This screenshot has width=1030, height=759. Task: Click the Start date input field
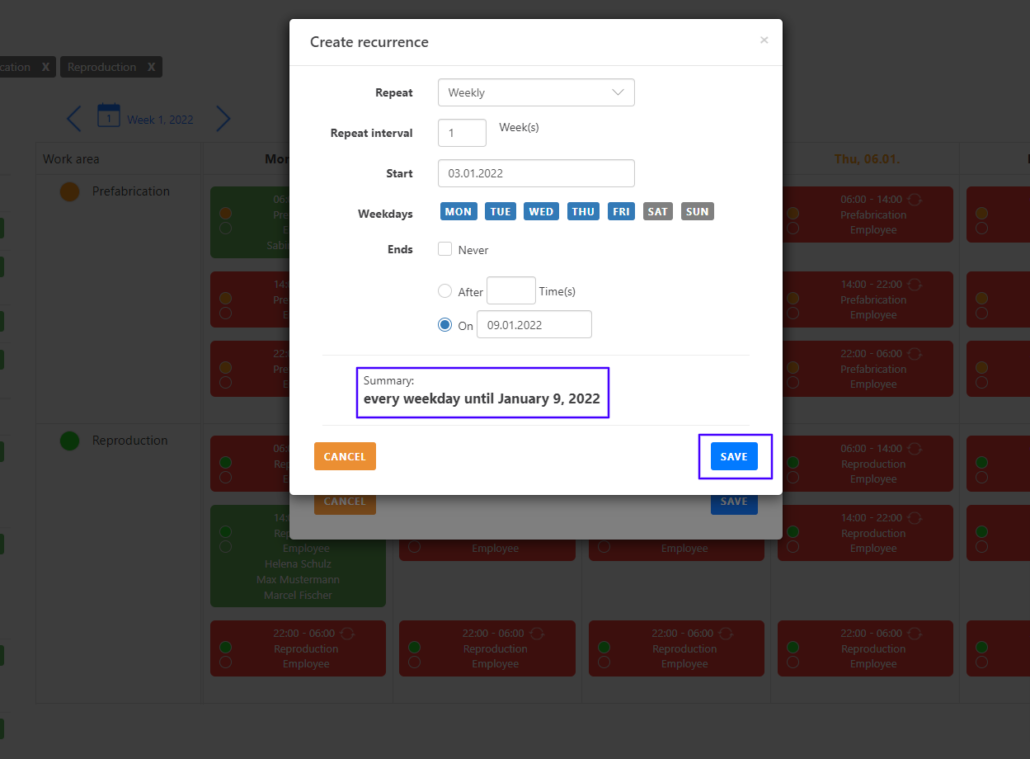coord(536,173)
